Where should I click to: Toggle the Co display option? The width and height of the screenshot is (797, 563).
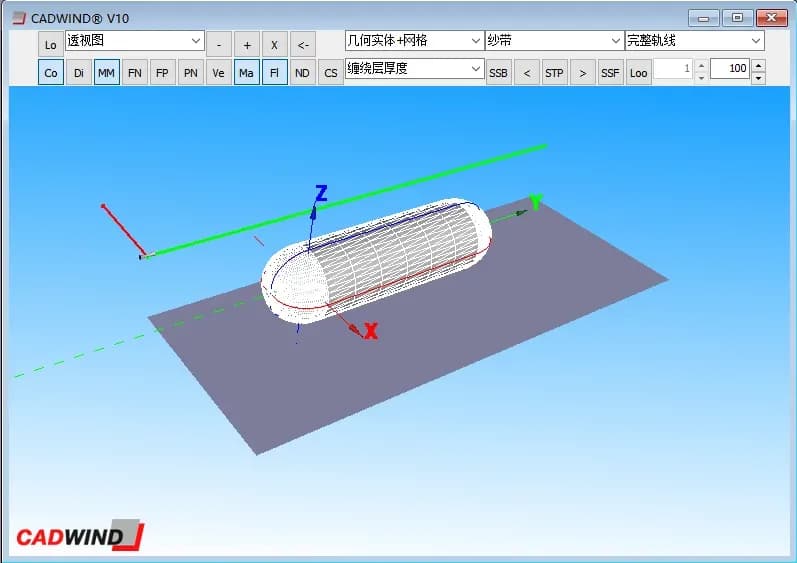click(x=51, y=73)
